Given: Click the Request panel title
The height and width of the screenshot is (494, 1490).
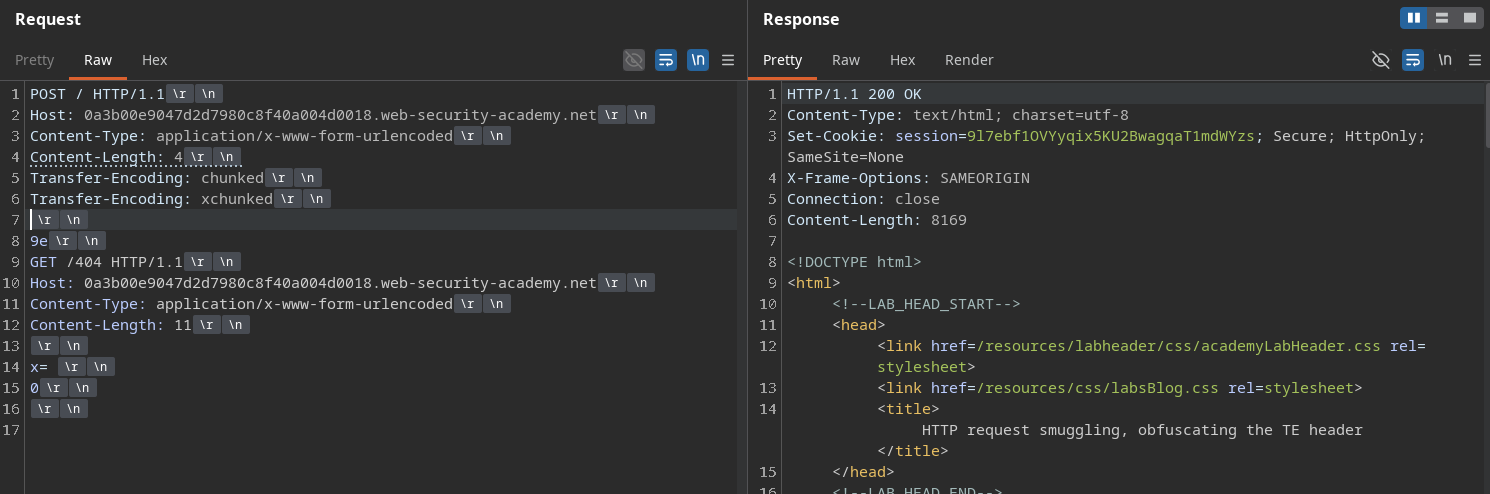Looking at the screenshot, I should [48, 19].
